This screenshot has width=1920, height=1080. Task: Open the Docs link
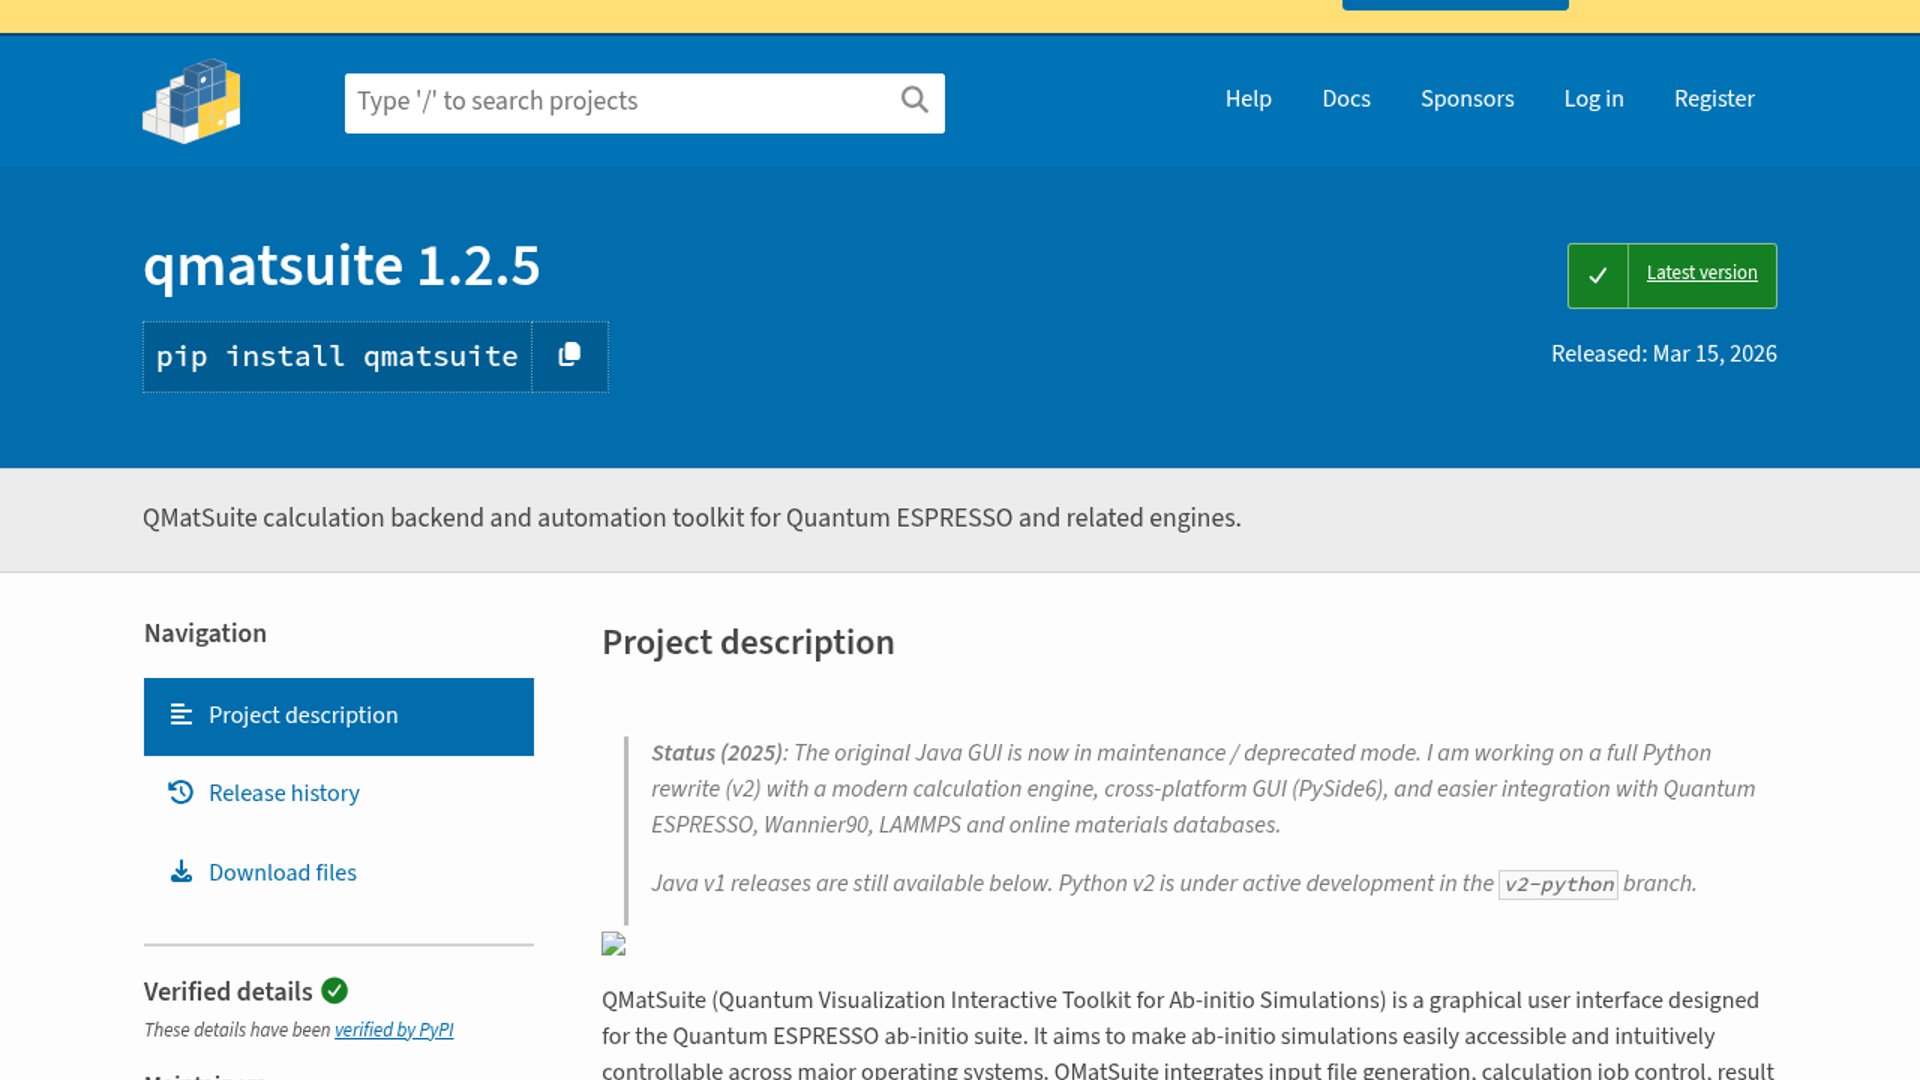(x=1346, y=99)
